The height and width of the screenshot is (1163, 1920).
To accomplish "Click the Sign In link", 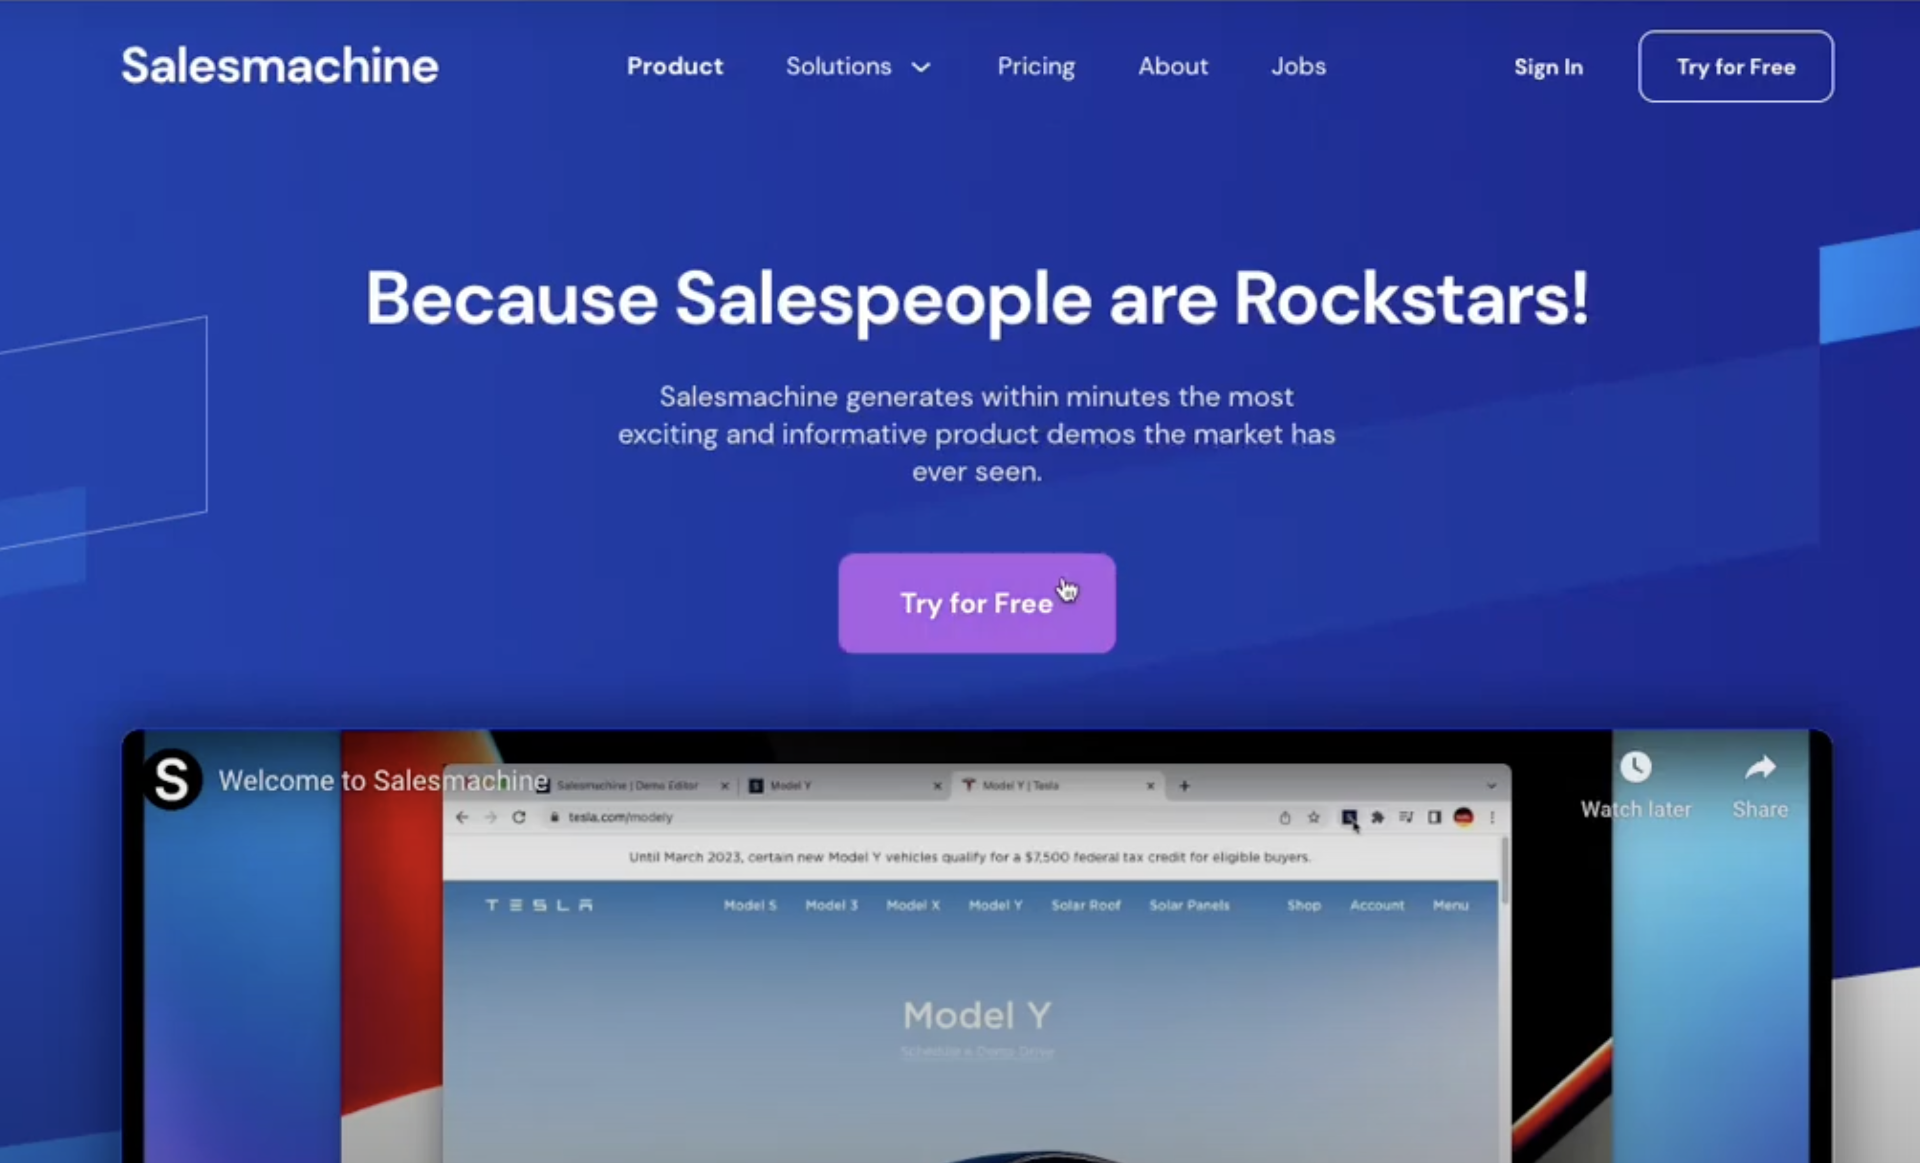I will point(1547,67).
